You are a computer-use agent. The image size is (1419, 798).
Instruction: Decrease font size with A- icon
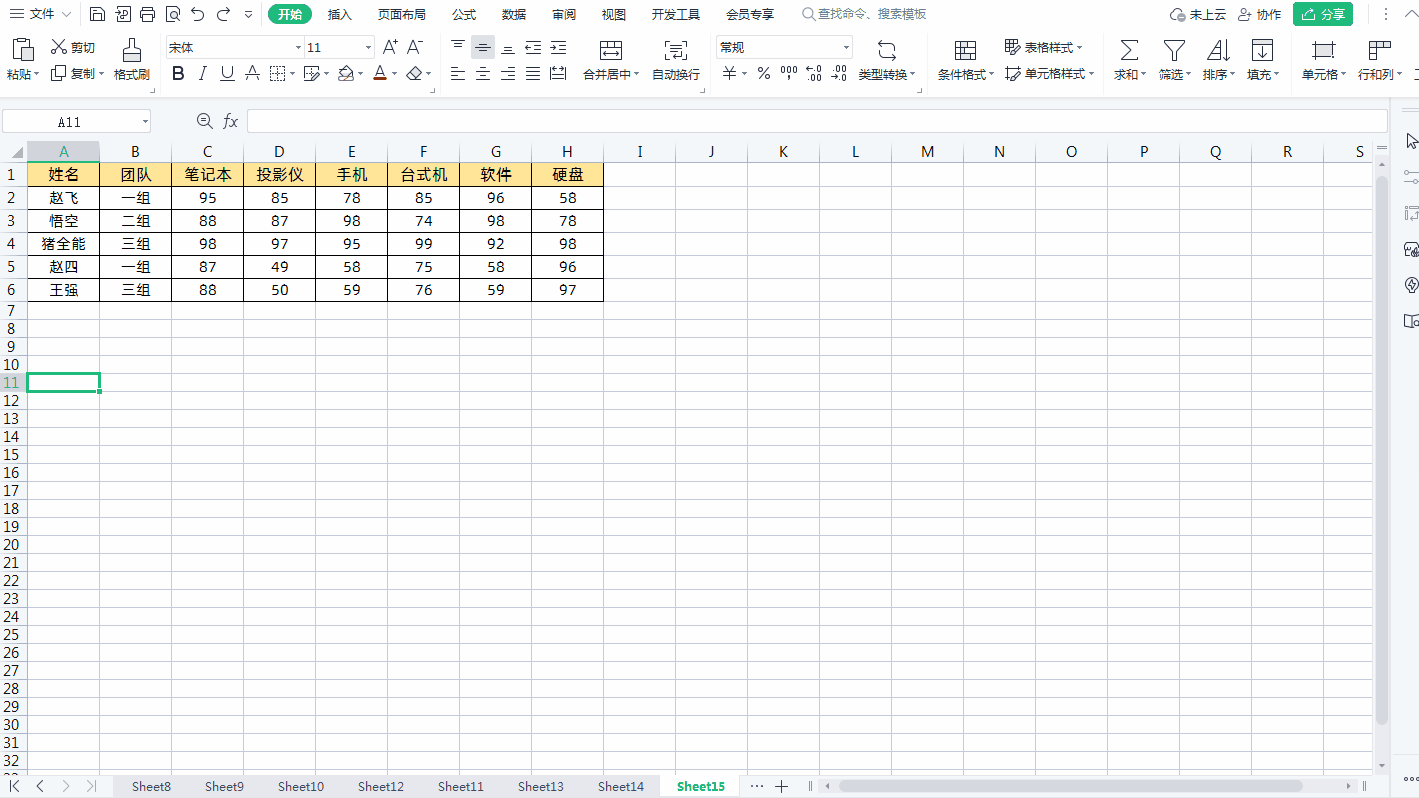[x=415, y=47]
